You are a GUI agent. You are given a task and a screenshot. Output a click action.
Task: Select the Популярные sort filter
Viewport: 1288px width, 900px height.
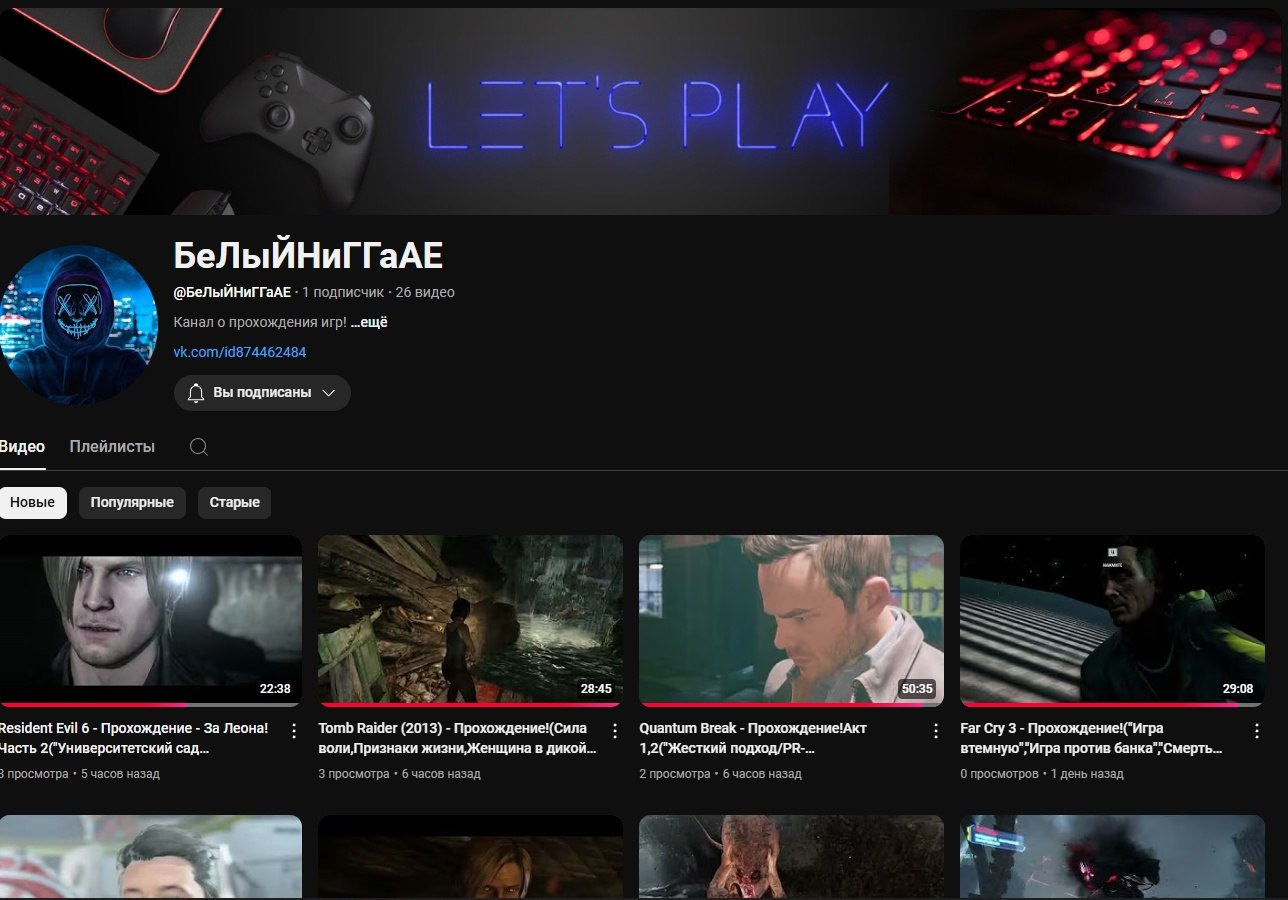pyautogui.click(x=132, y=502)
